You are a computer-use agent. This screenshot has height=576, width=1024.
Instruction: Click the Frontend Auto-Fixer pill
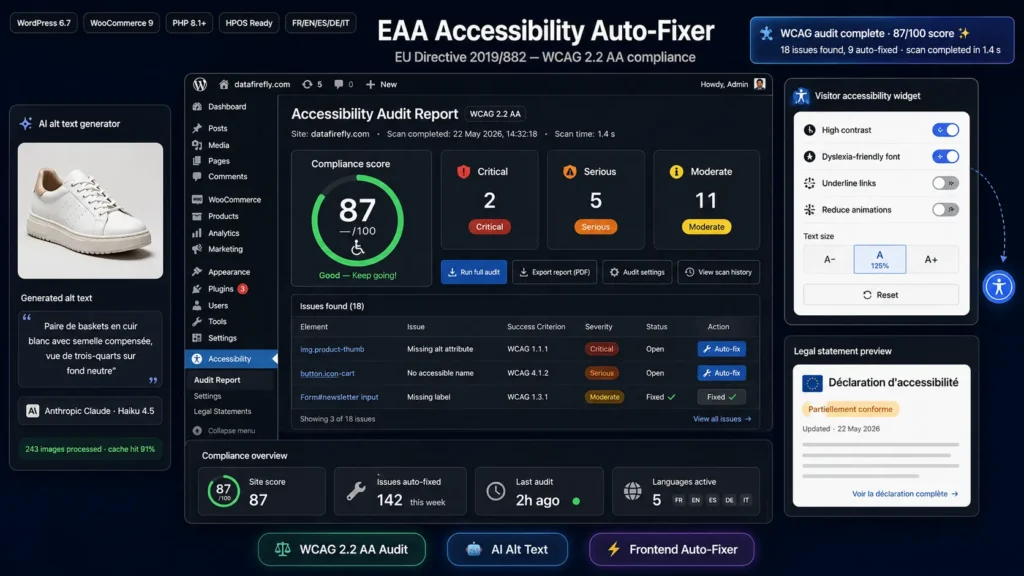[671, 549]
